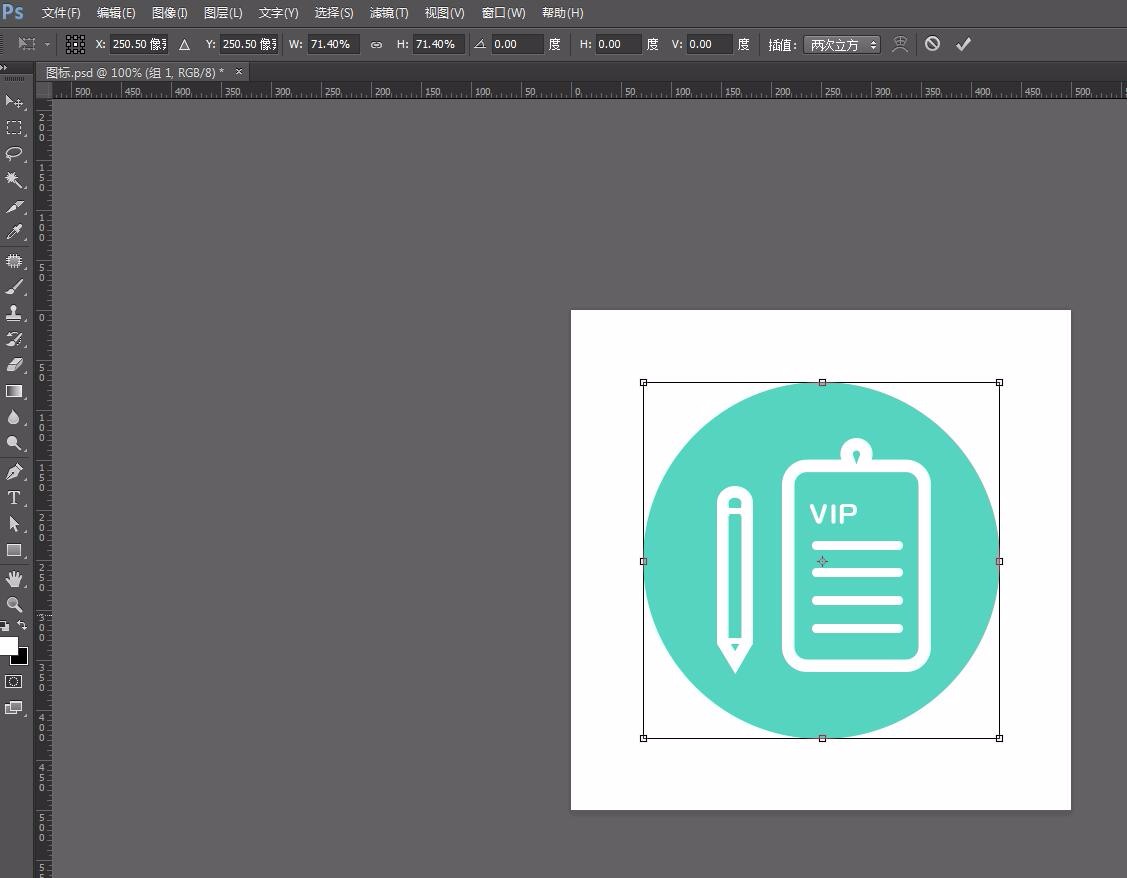This screenshot has height=878, width=1127.
Task: Select the Hand tool
Action: point(14,578)
